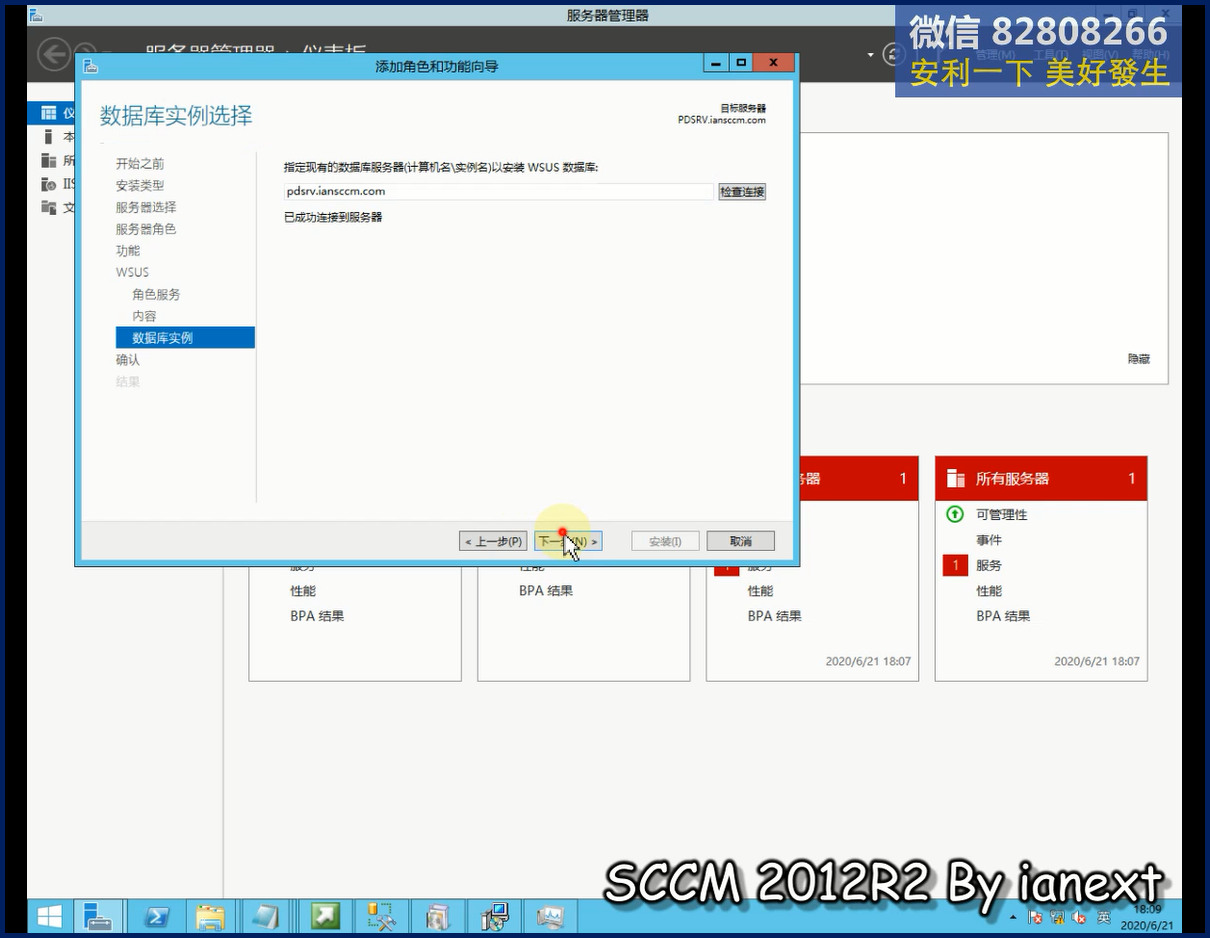
Task: Click the red 1 badge beside 服务
Action: click(955, 566)
